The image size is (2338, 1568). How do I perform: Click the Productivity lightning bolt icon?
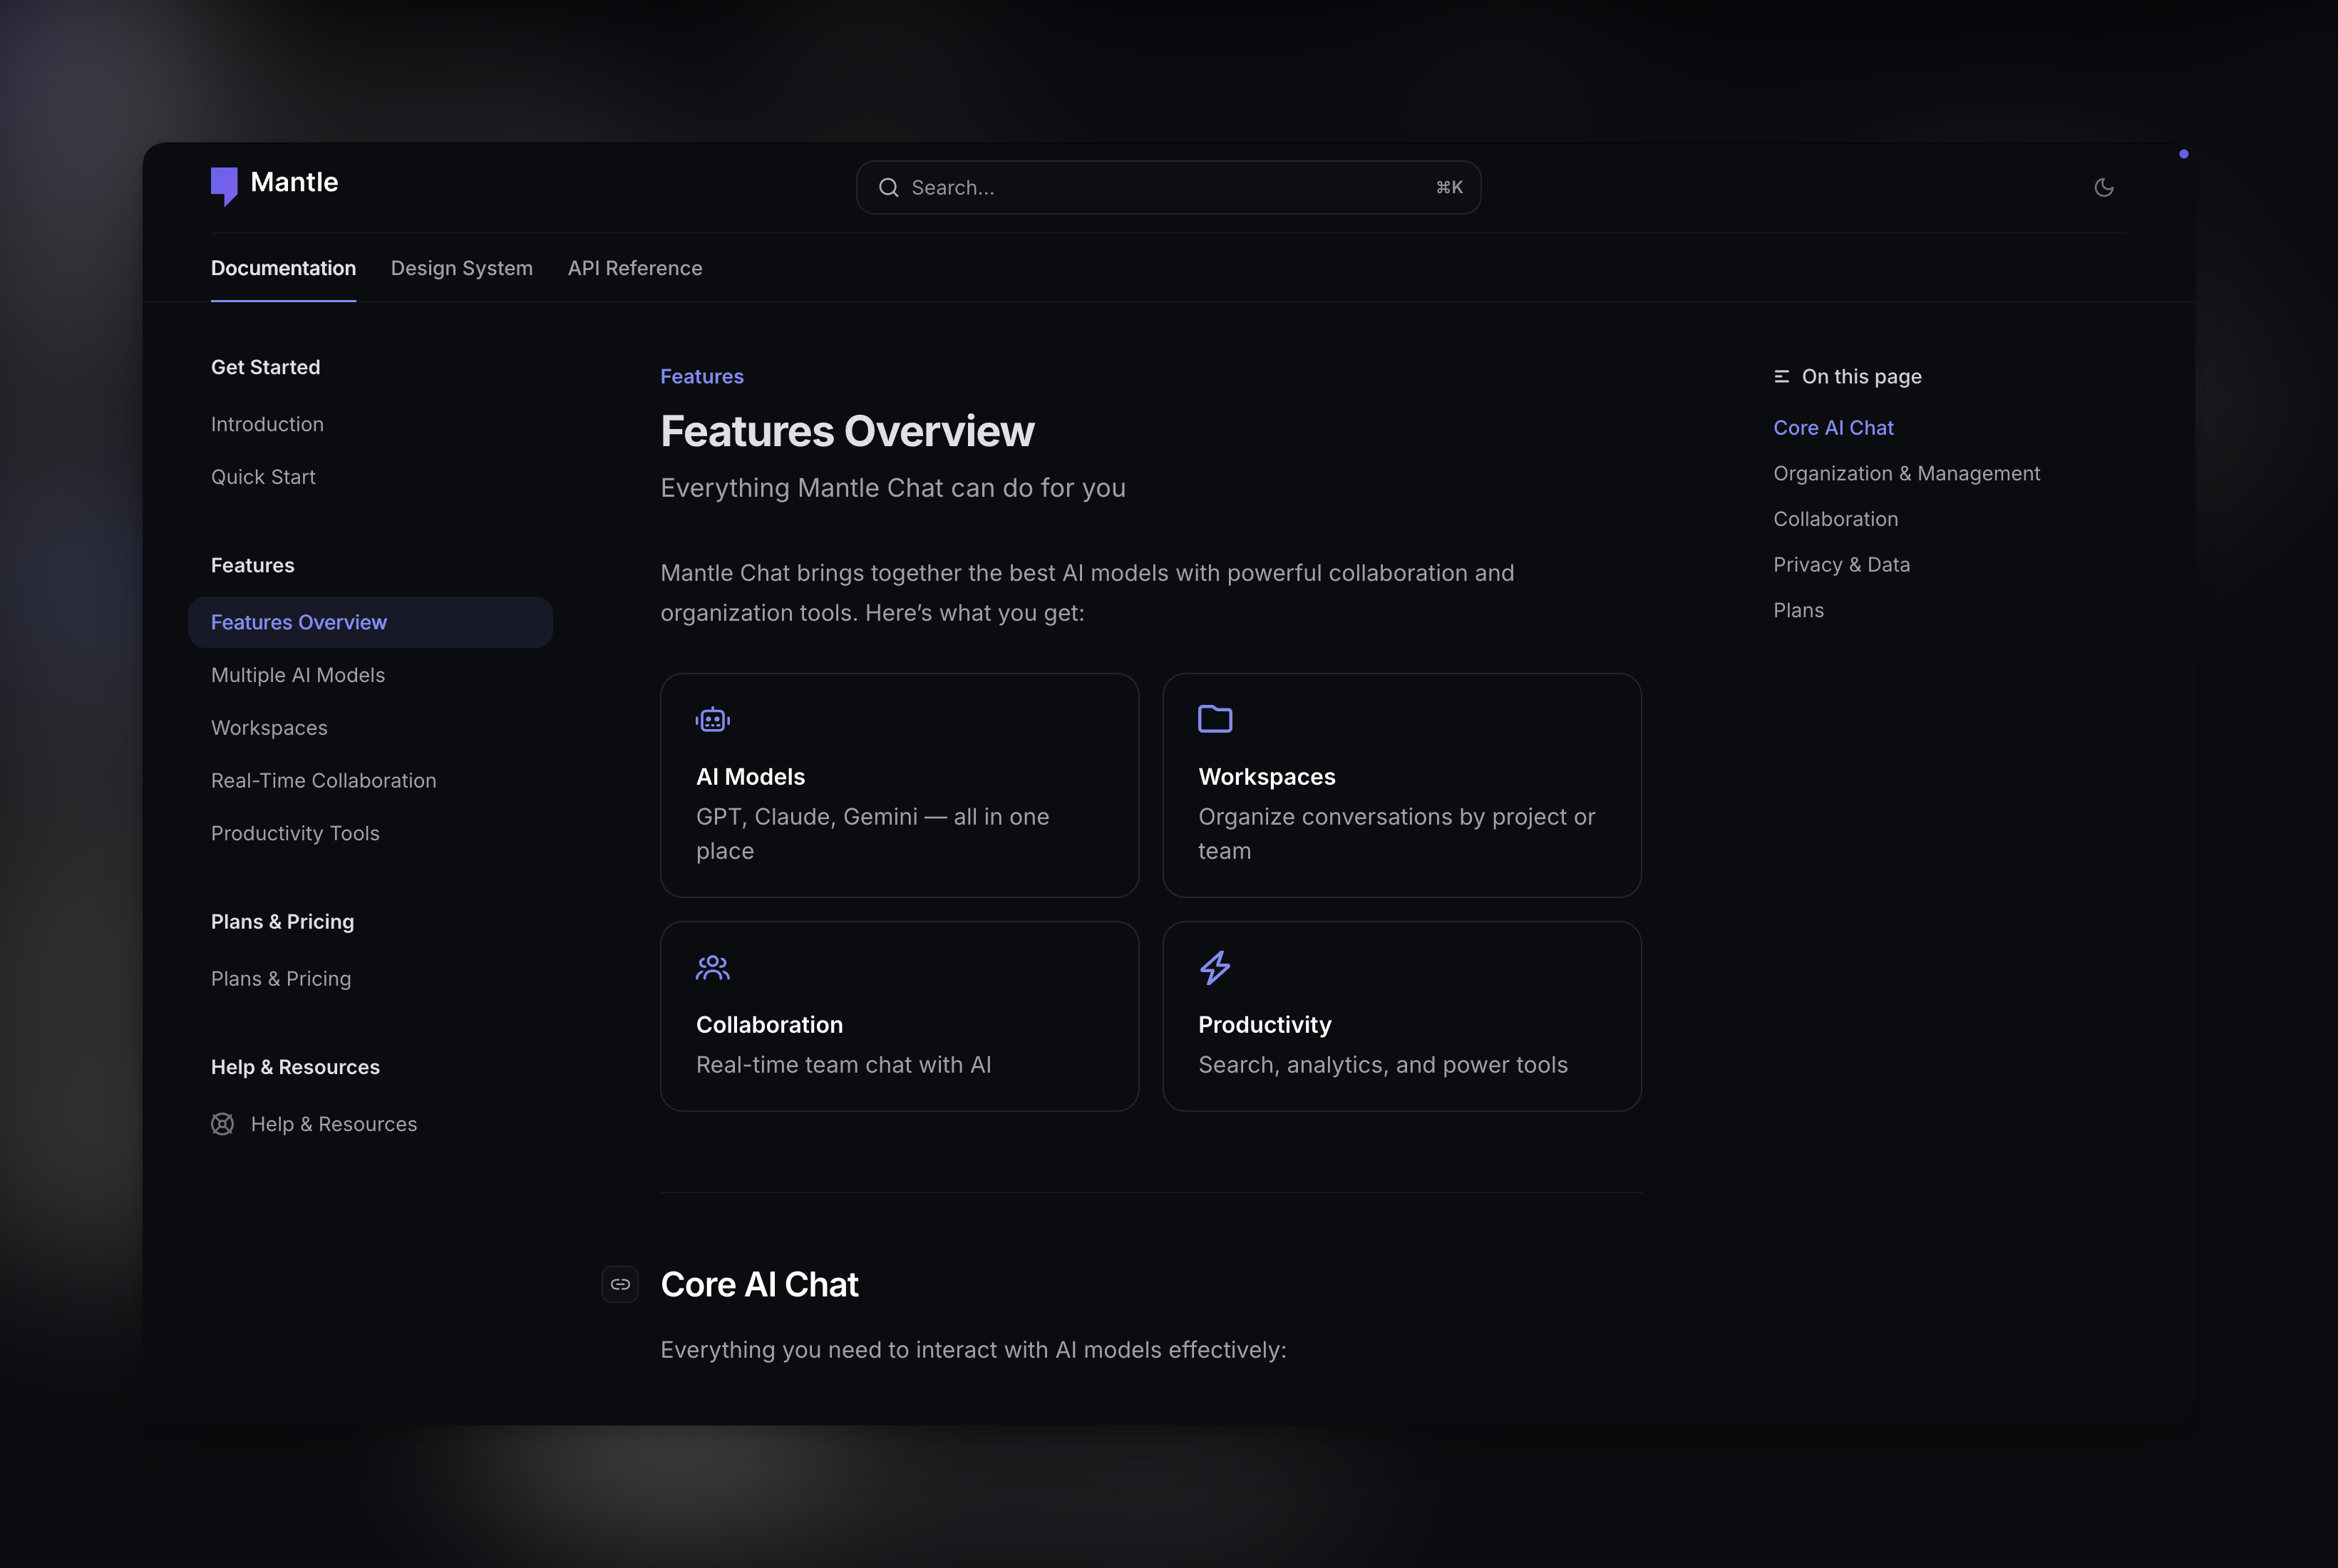pos(1215,967)
